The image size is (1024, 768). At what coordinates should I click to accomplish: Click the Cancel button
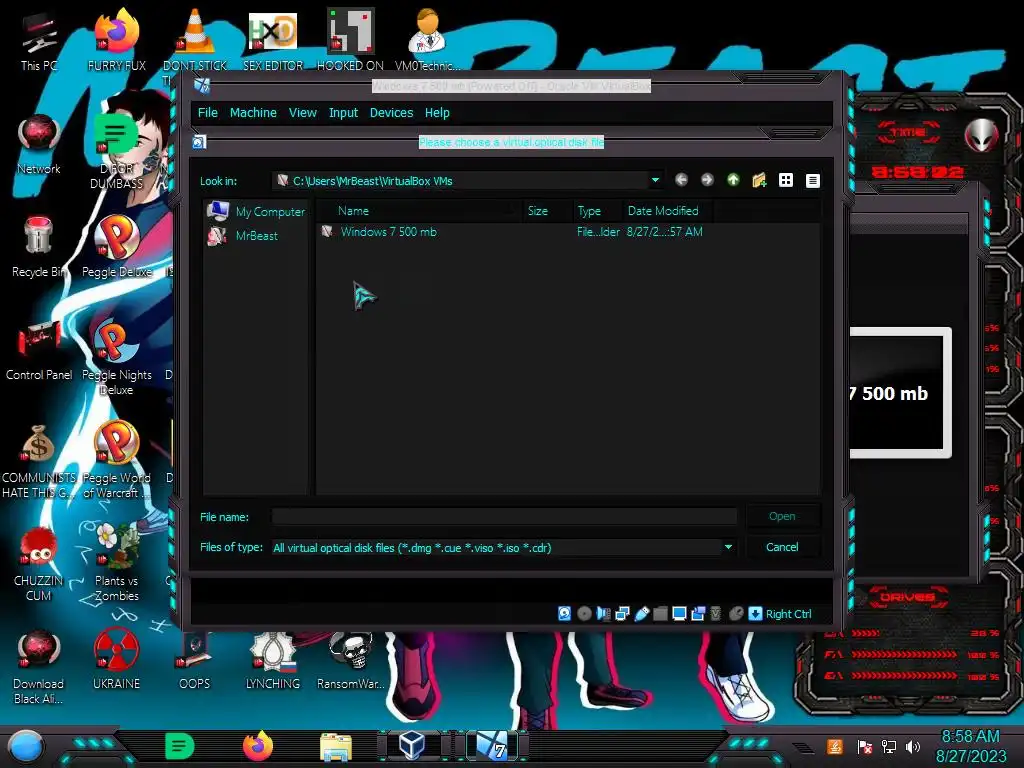782,547
